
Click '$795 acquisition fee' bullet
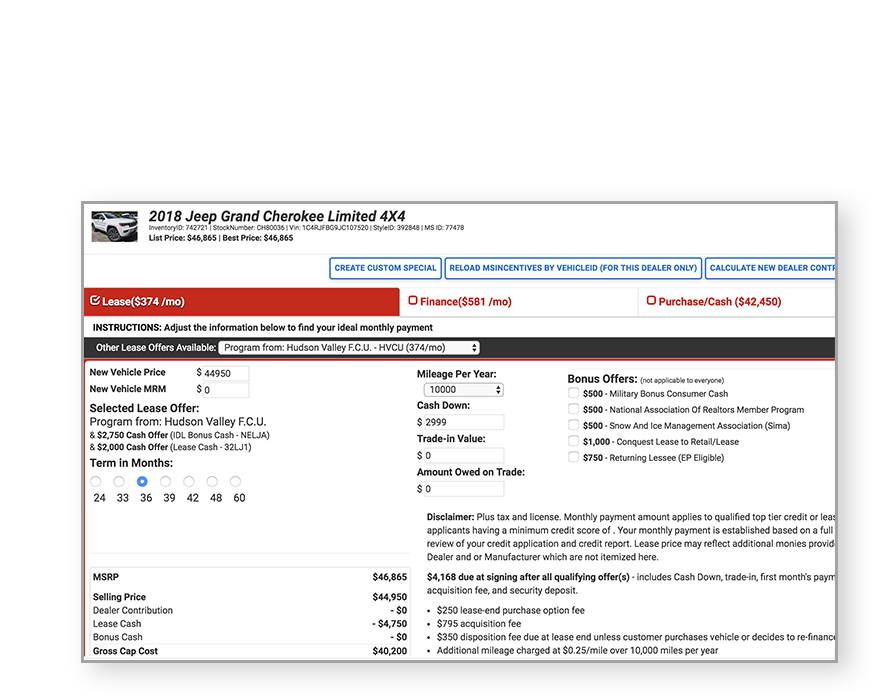click(x=479, y=624)
